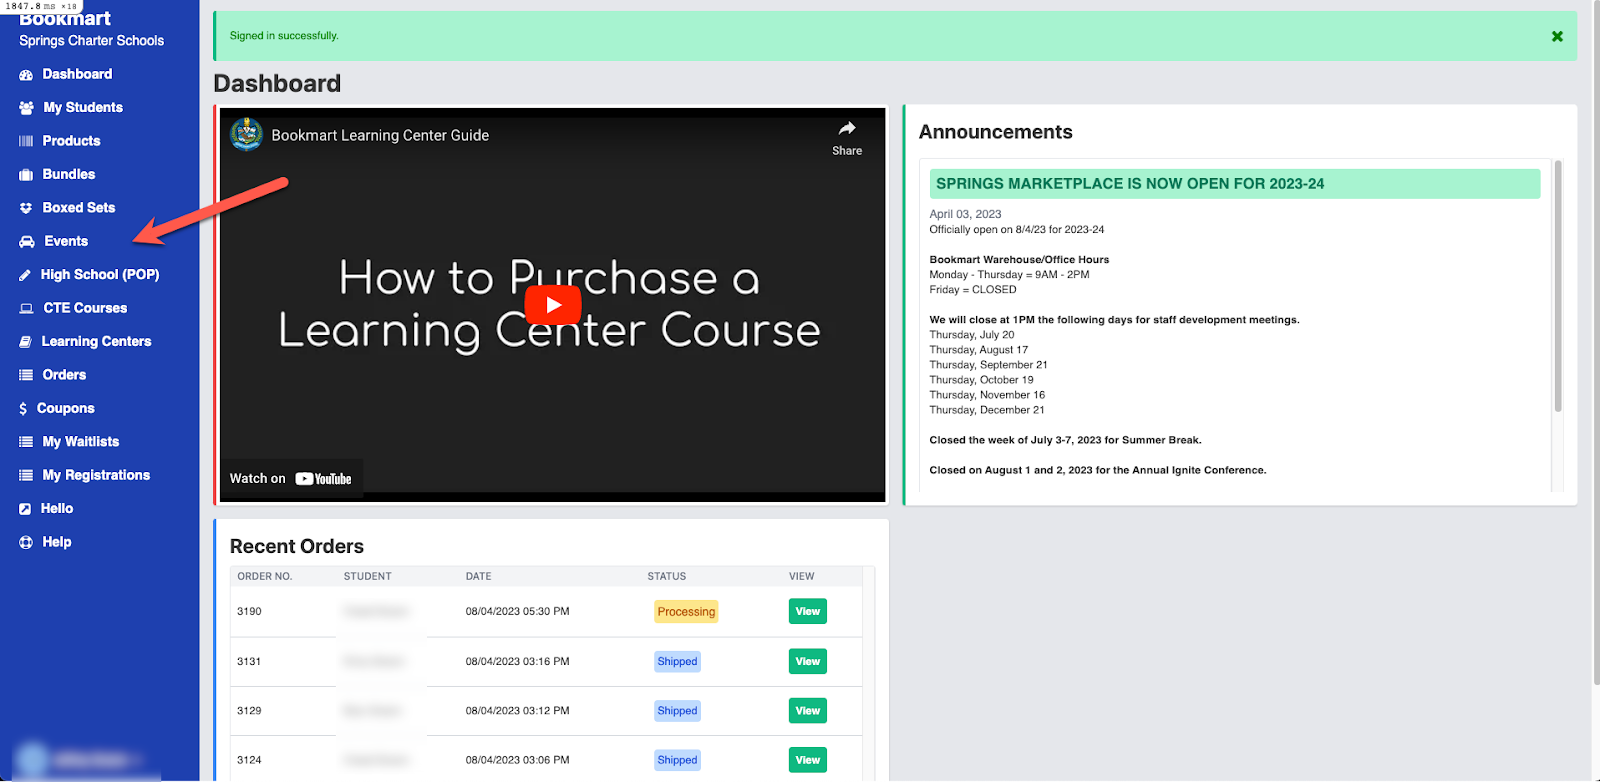
Task: Click the Events car icon
Action: pos(27,242)
